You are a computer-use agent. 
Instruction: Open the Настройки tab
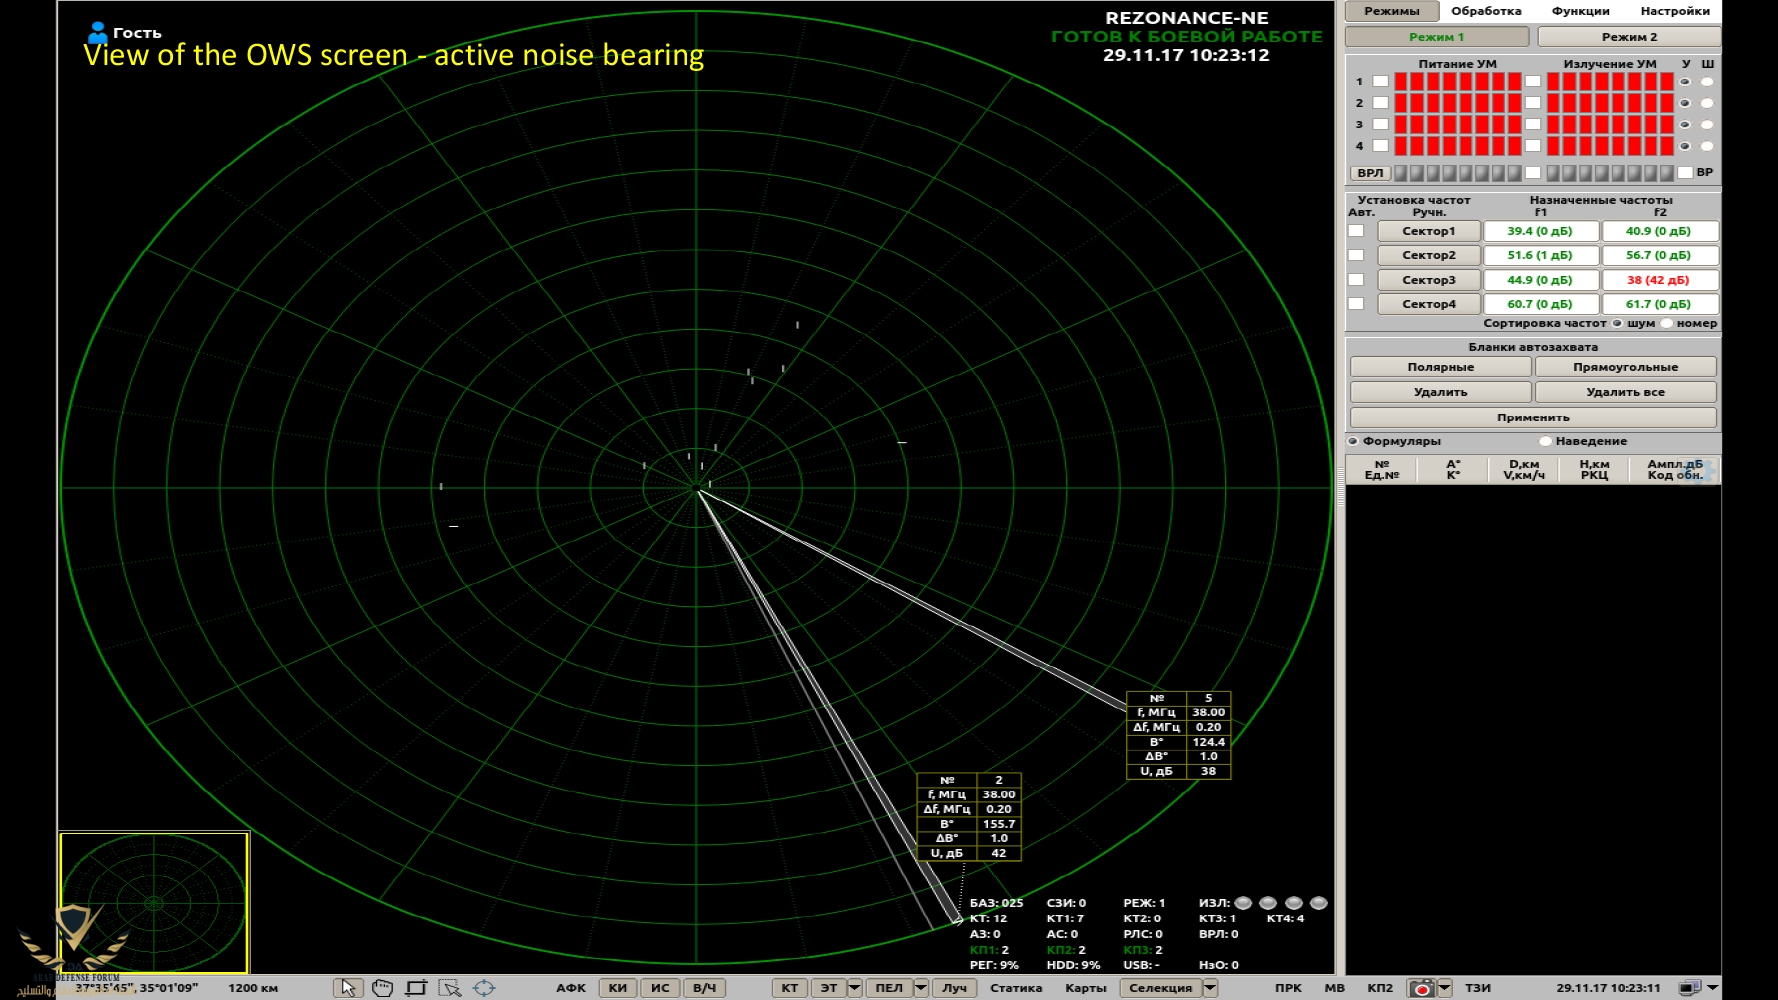point(1675,11)
